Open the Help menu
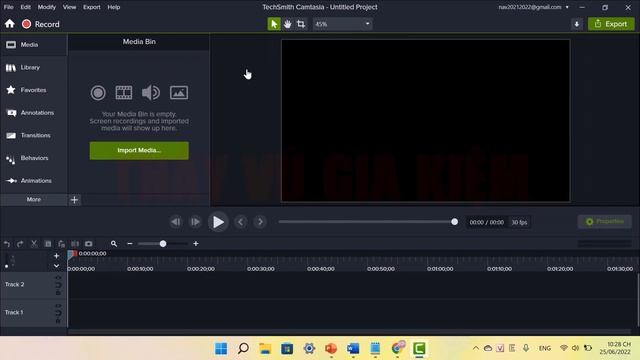Viewport: 640px width, 360px height. [113, 7]
